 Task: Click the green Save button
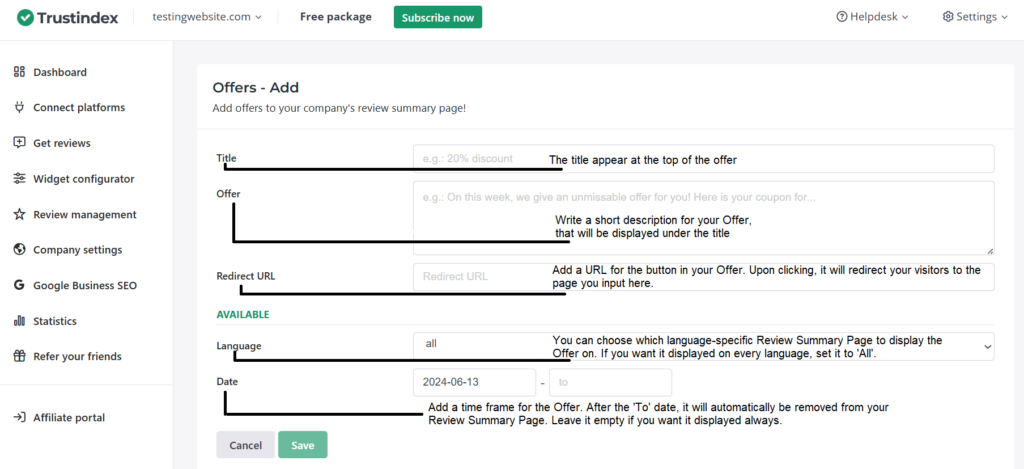(x=302, y=445)
